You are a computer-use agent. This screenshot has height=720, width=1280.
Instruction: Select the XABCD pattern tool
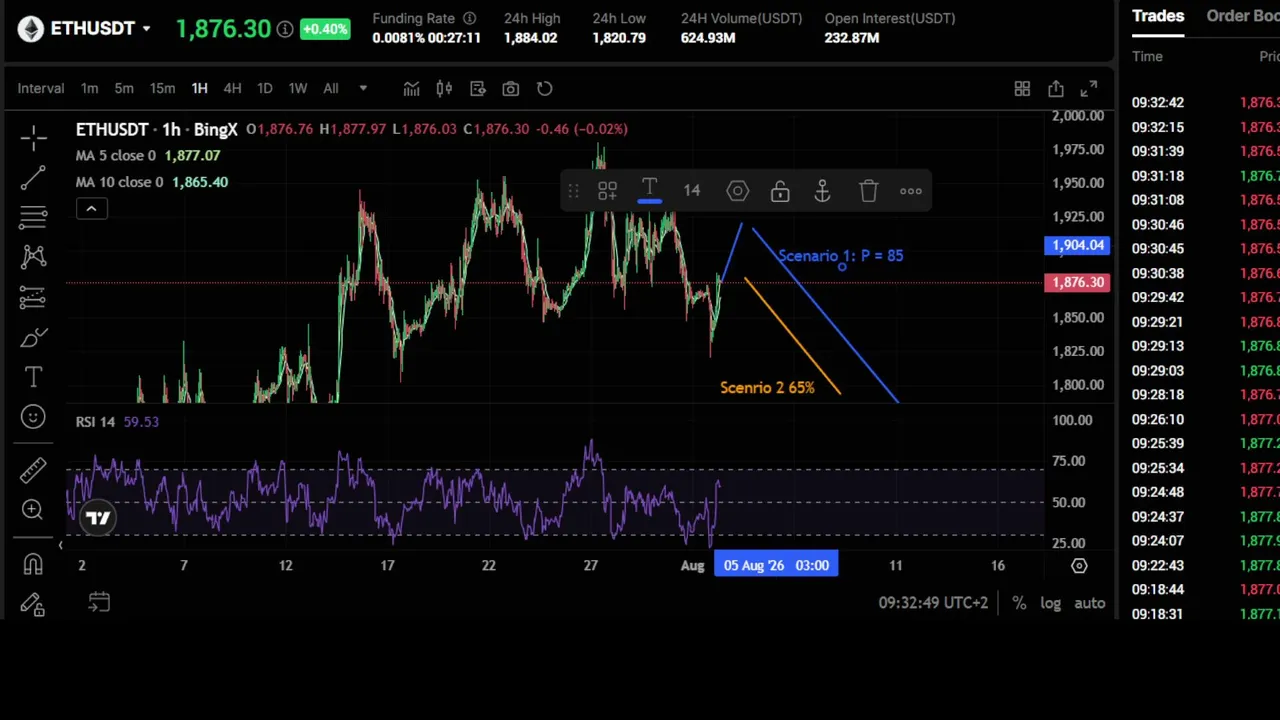(33, 257)
